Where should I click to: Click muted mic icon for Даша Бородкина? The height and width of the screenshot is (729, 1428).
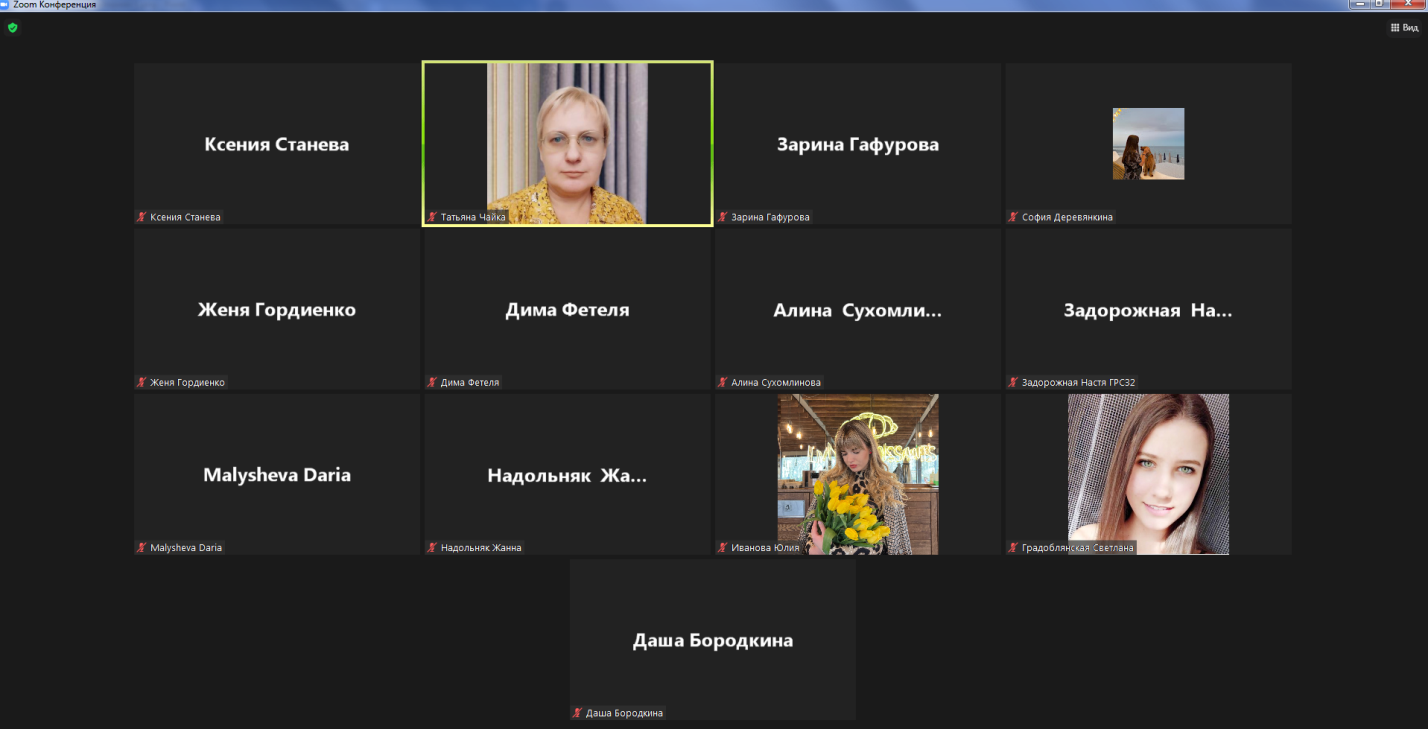click(x=577, y=713)
